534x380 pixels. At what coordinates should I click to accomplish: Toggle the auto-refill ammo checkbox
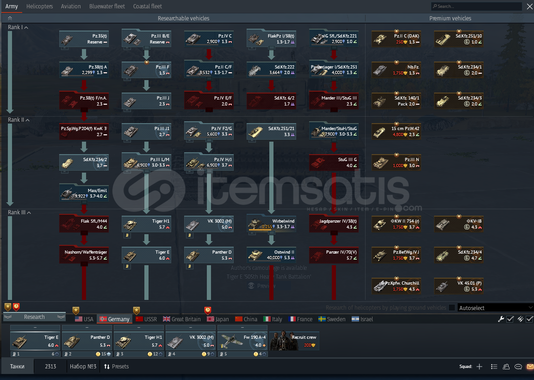pyautogui.click(x=529, y=319)
